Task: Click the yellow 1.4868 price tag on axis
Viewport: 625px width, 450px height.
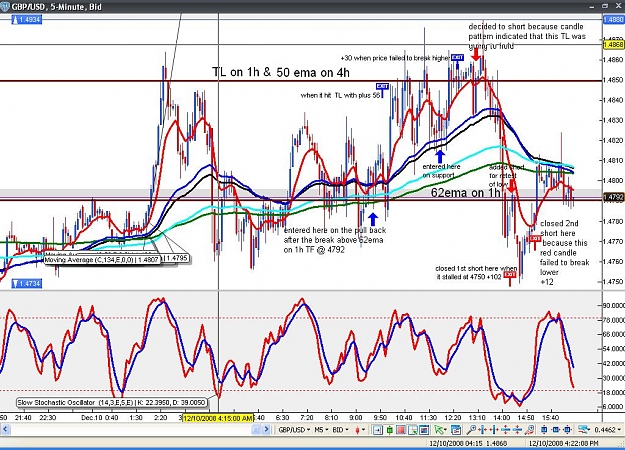Action: point(613,45)
